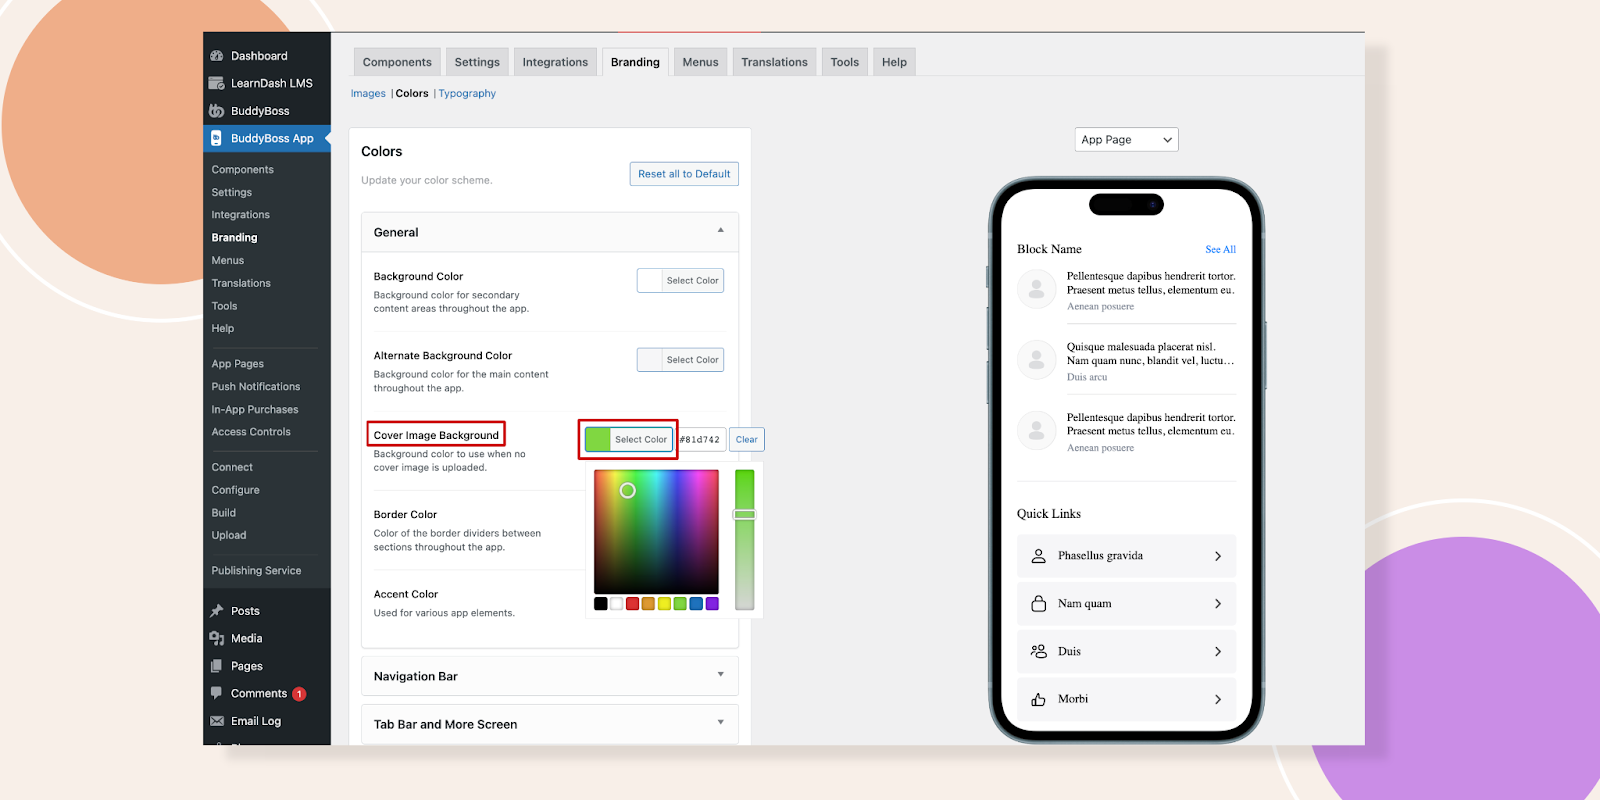Open the Translations tab
The width and height of the screenshot is (1600, 800).
tap(774, 62)
